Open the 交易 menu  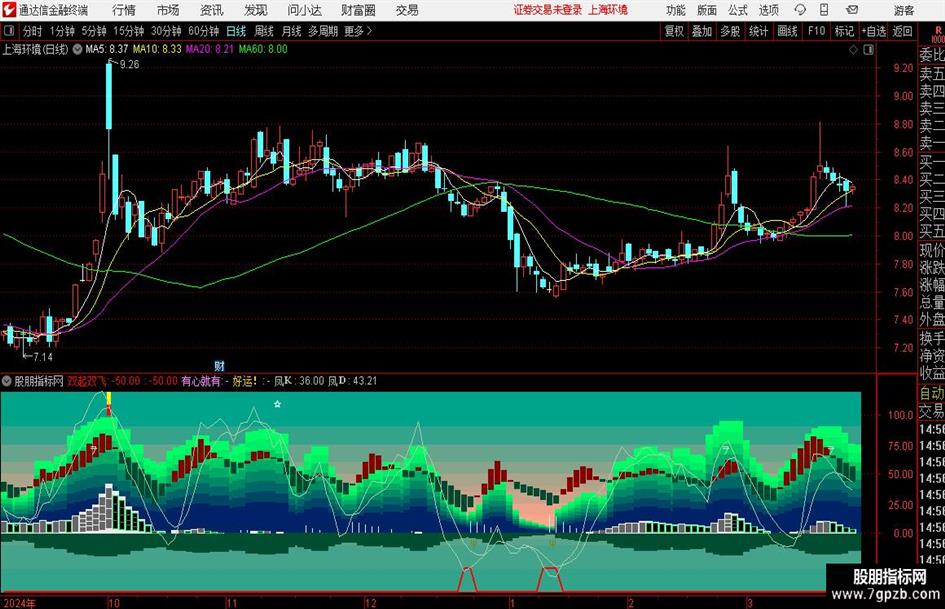click(x=407, y=10)
